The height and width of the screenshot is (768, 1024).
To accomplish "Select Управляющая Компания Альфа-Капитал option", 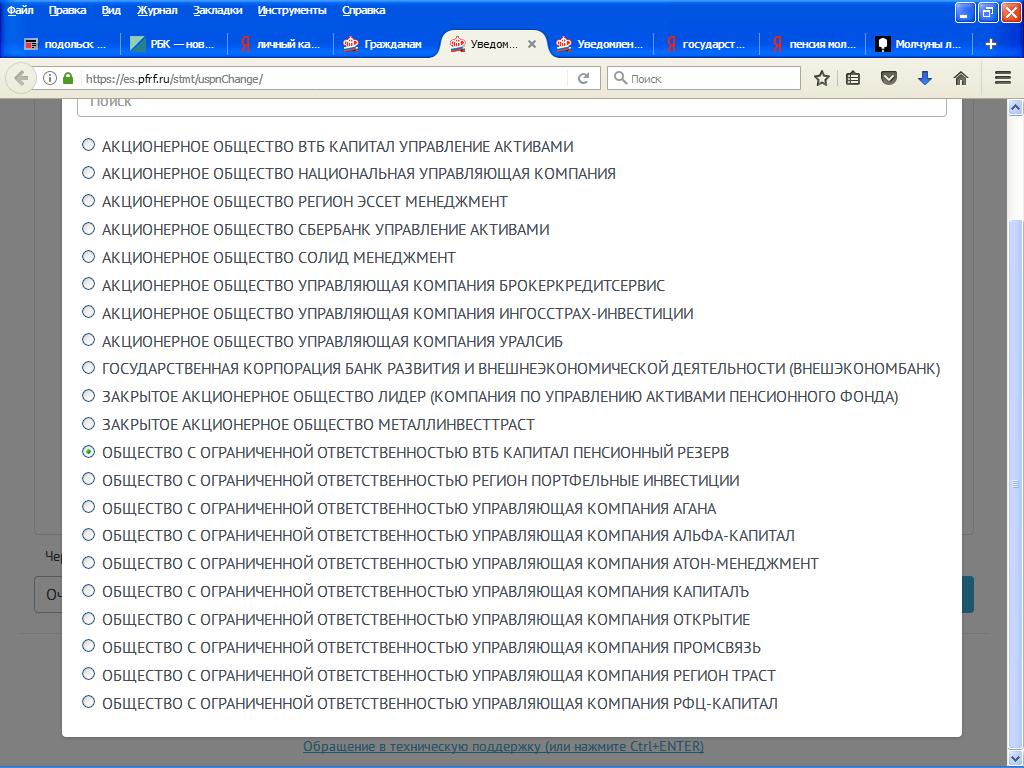I will 89,535.
